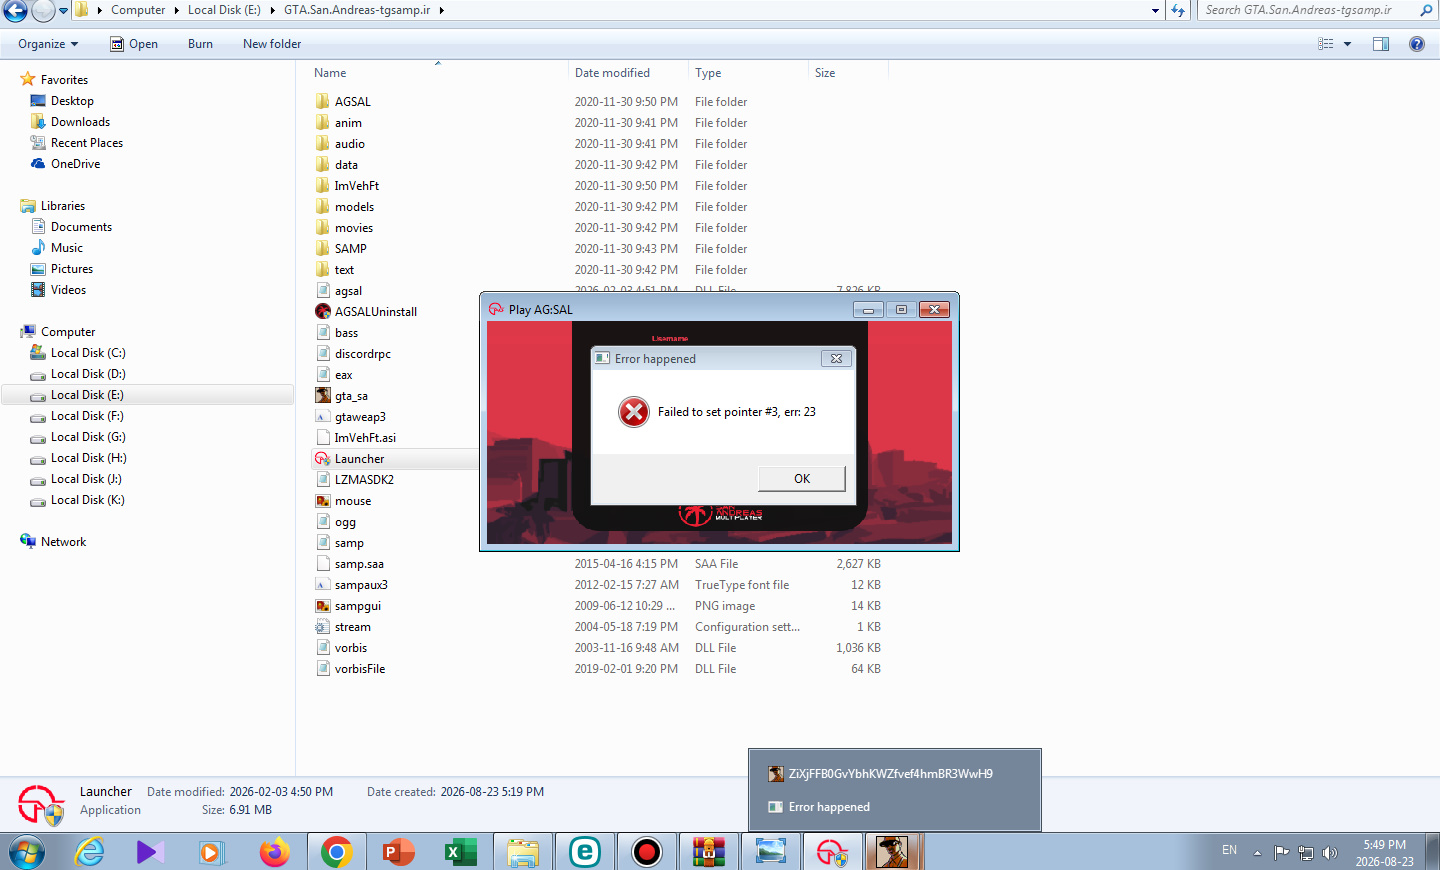Select the samp.saa file row
Screen dimensions: 1440x870
(x=600, y=564)
